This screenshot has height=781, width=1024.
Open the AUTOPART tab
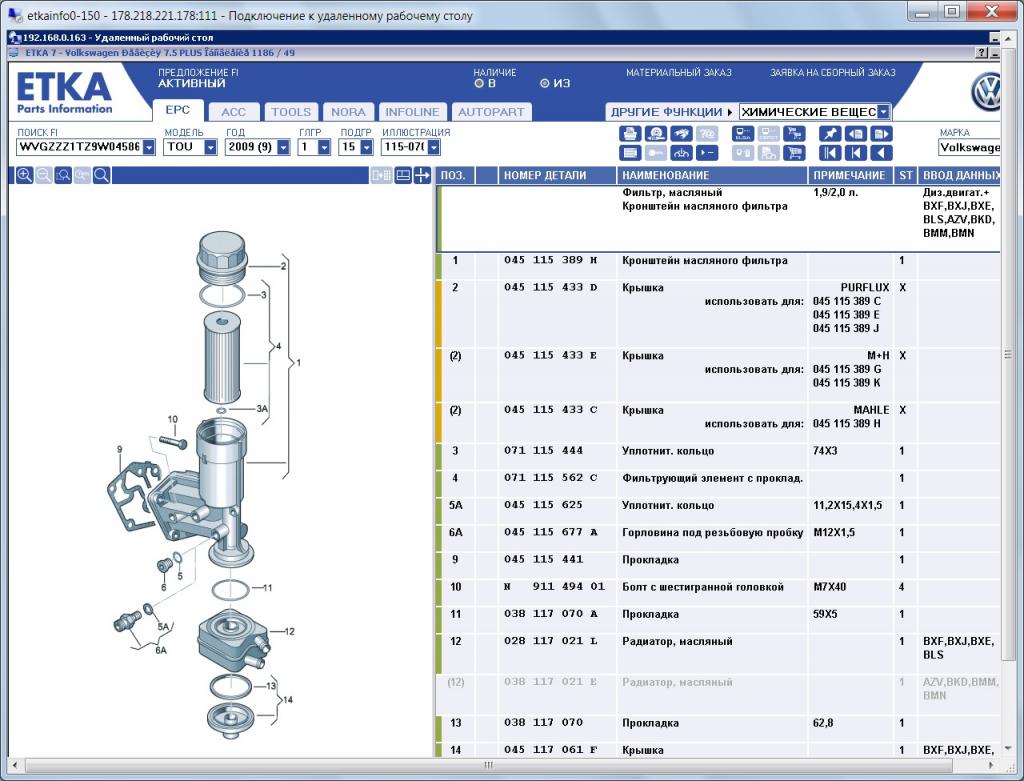pos(491,112)
